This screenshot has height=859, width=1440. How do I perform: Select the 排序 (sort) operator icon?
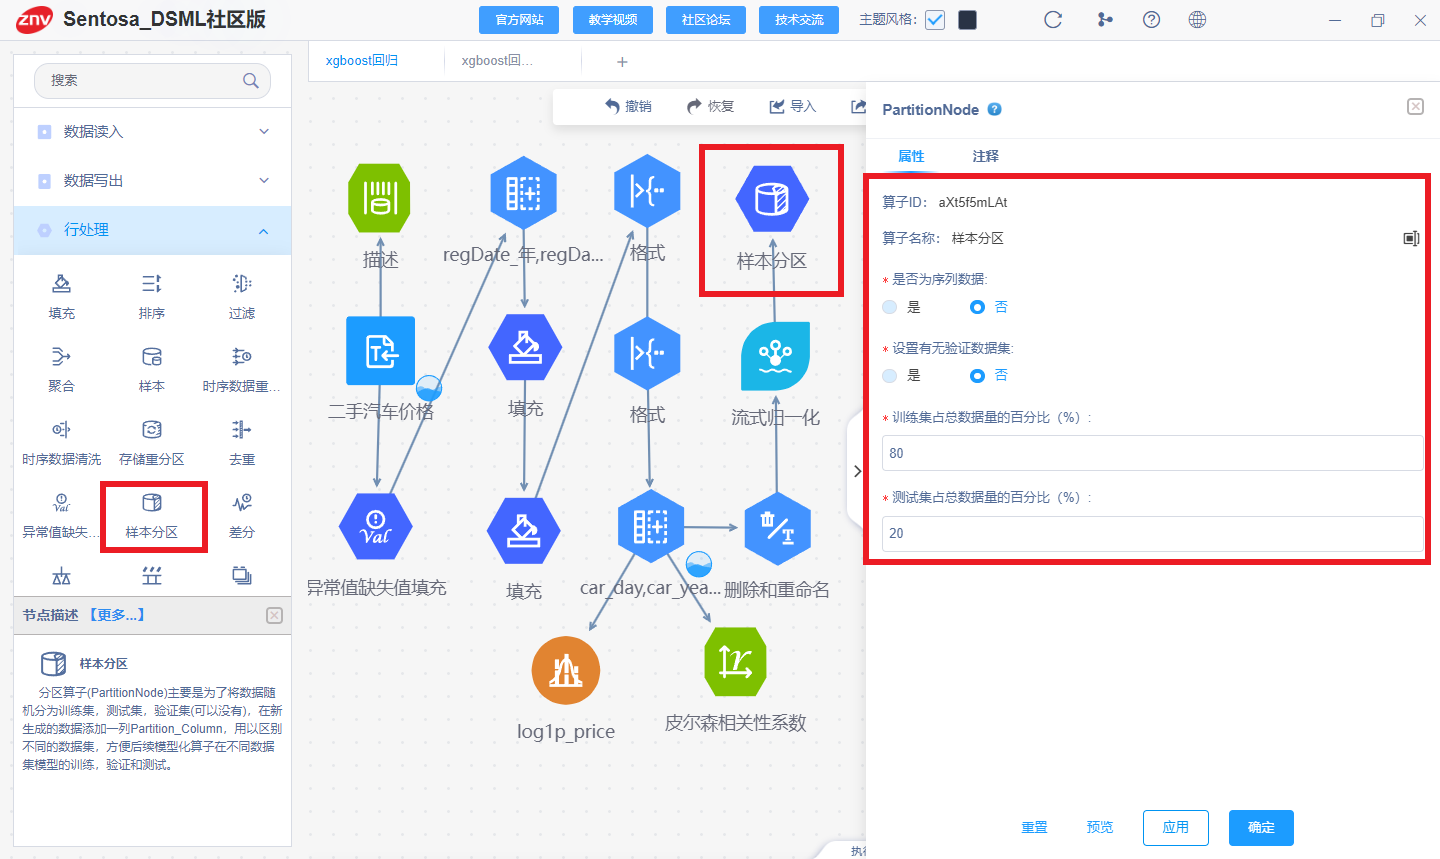pos(151,284)
